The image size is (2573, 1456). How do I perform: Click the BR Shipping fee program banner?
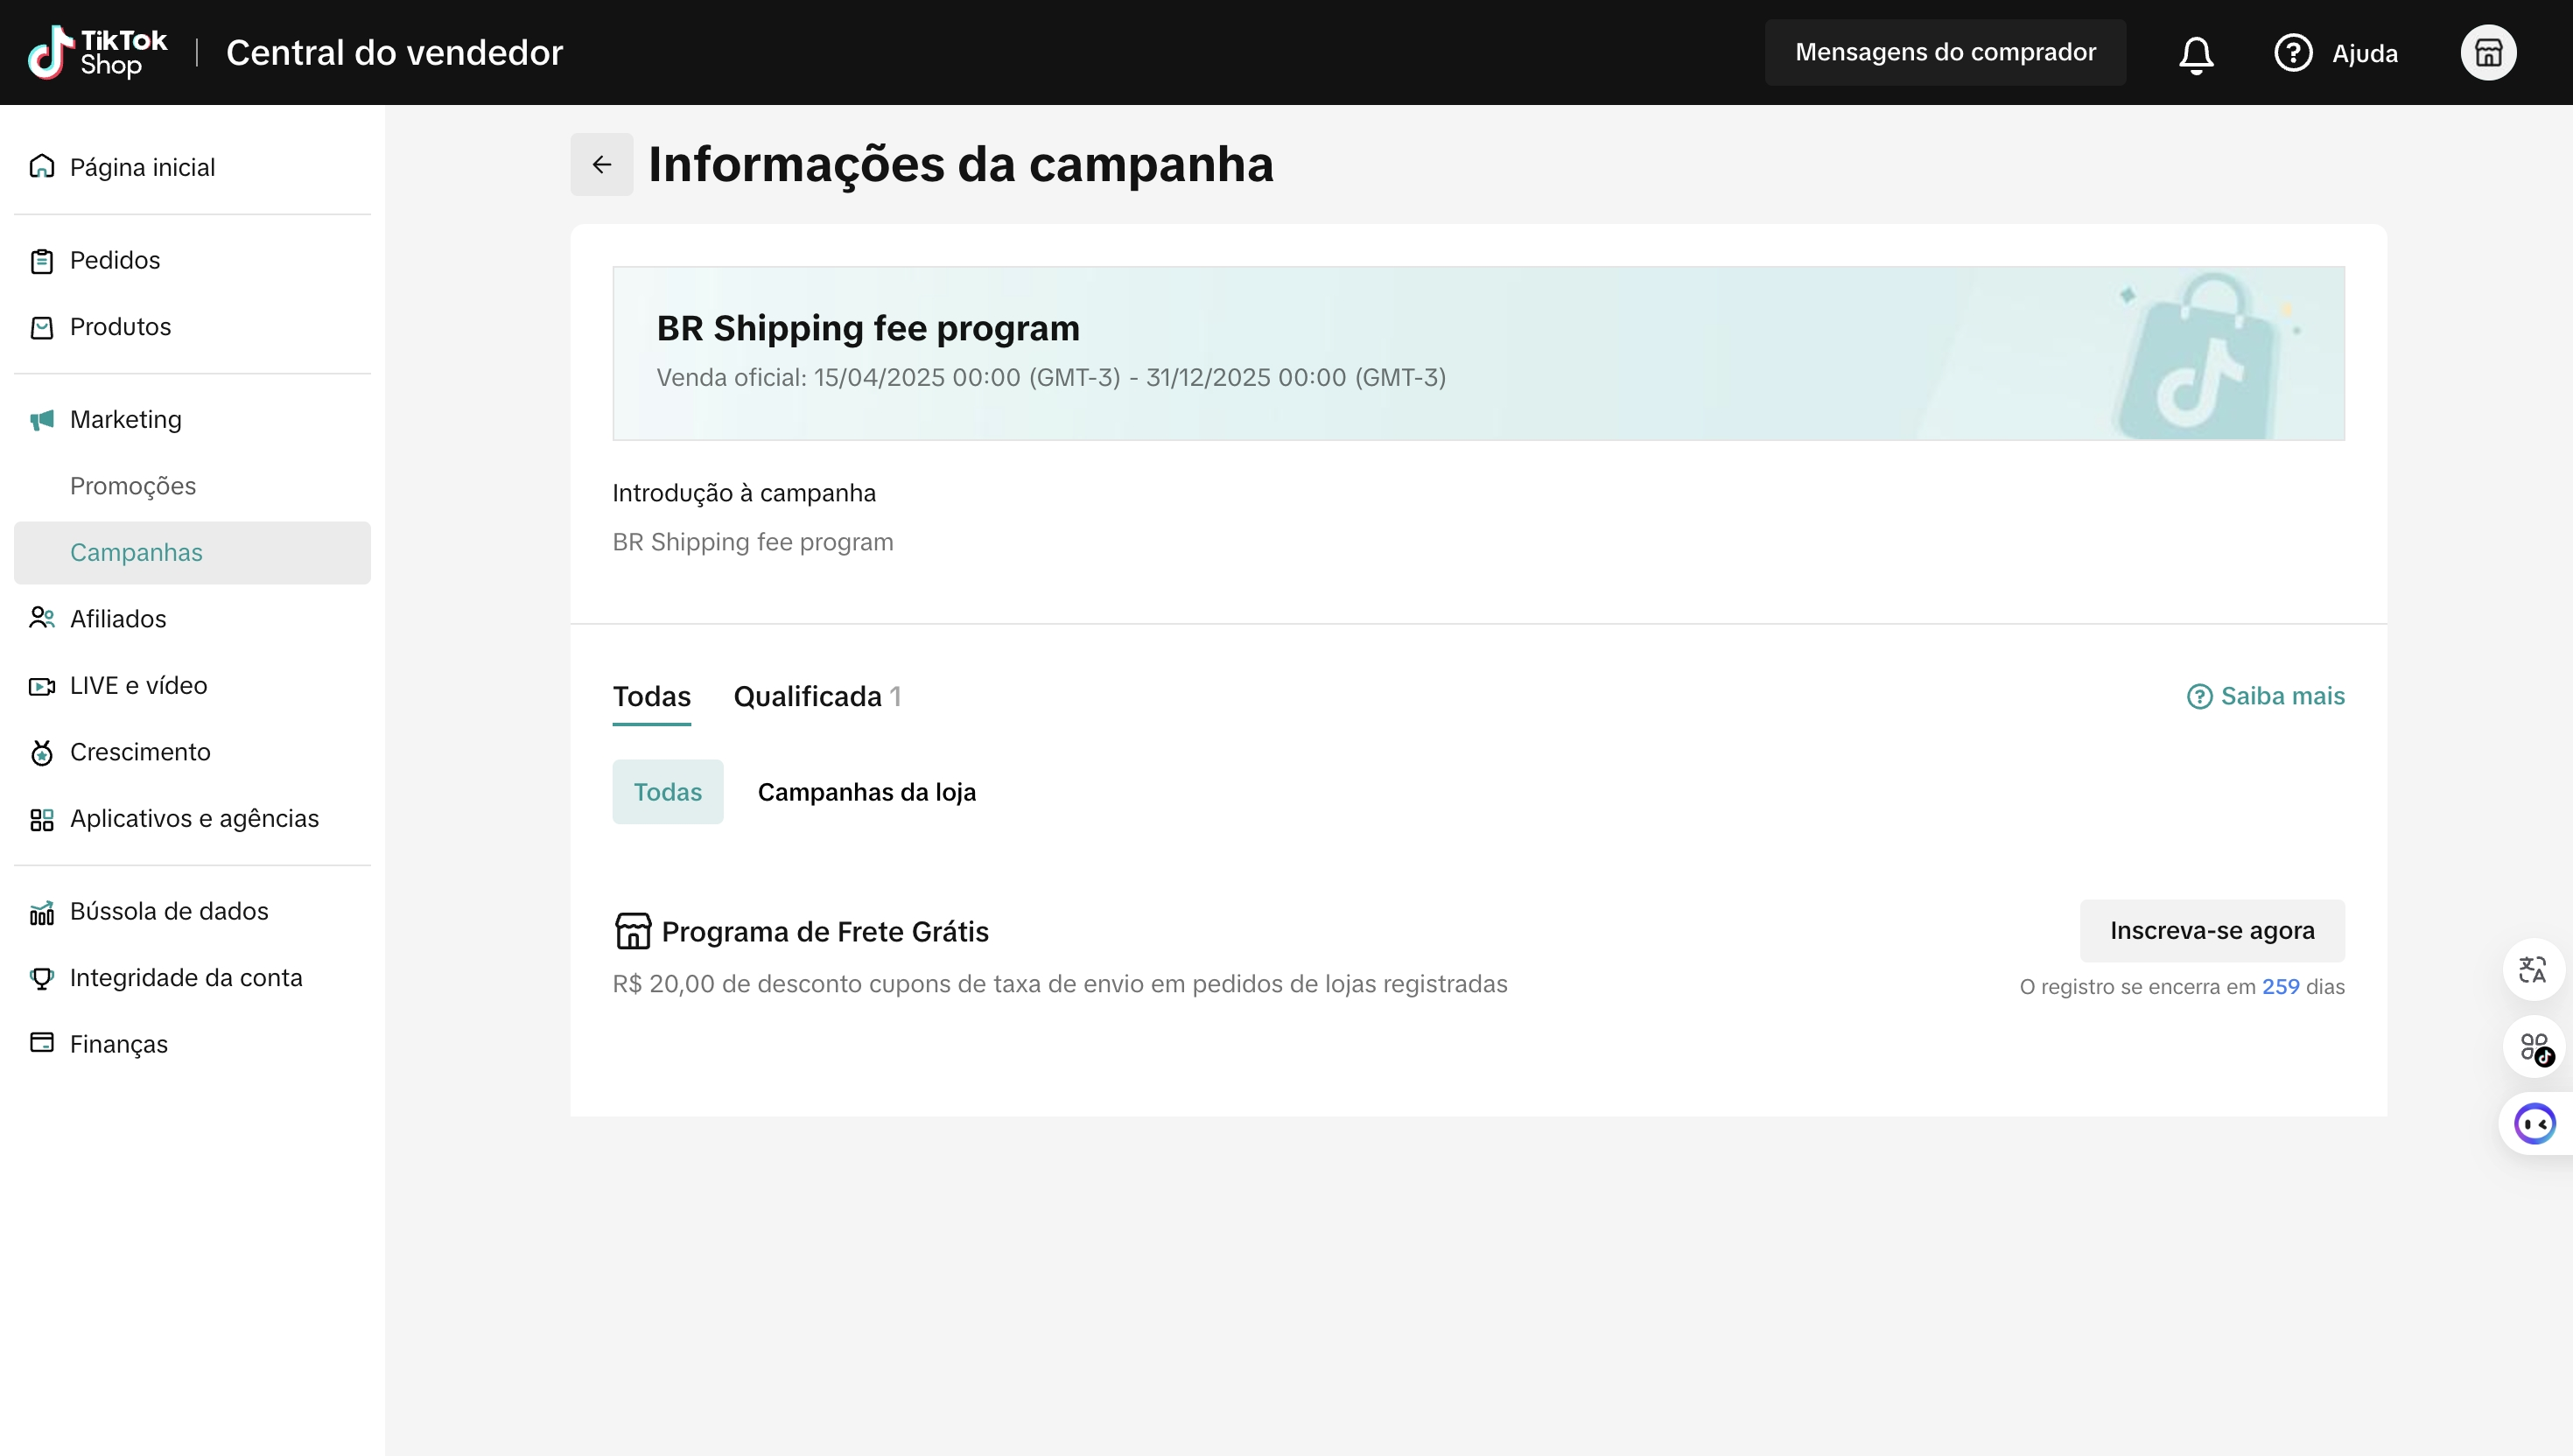(1479, 353)
